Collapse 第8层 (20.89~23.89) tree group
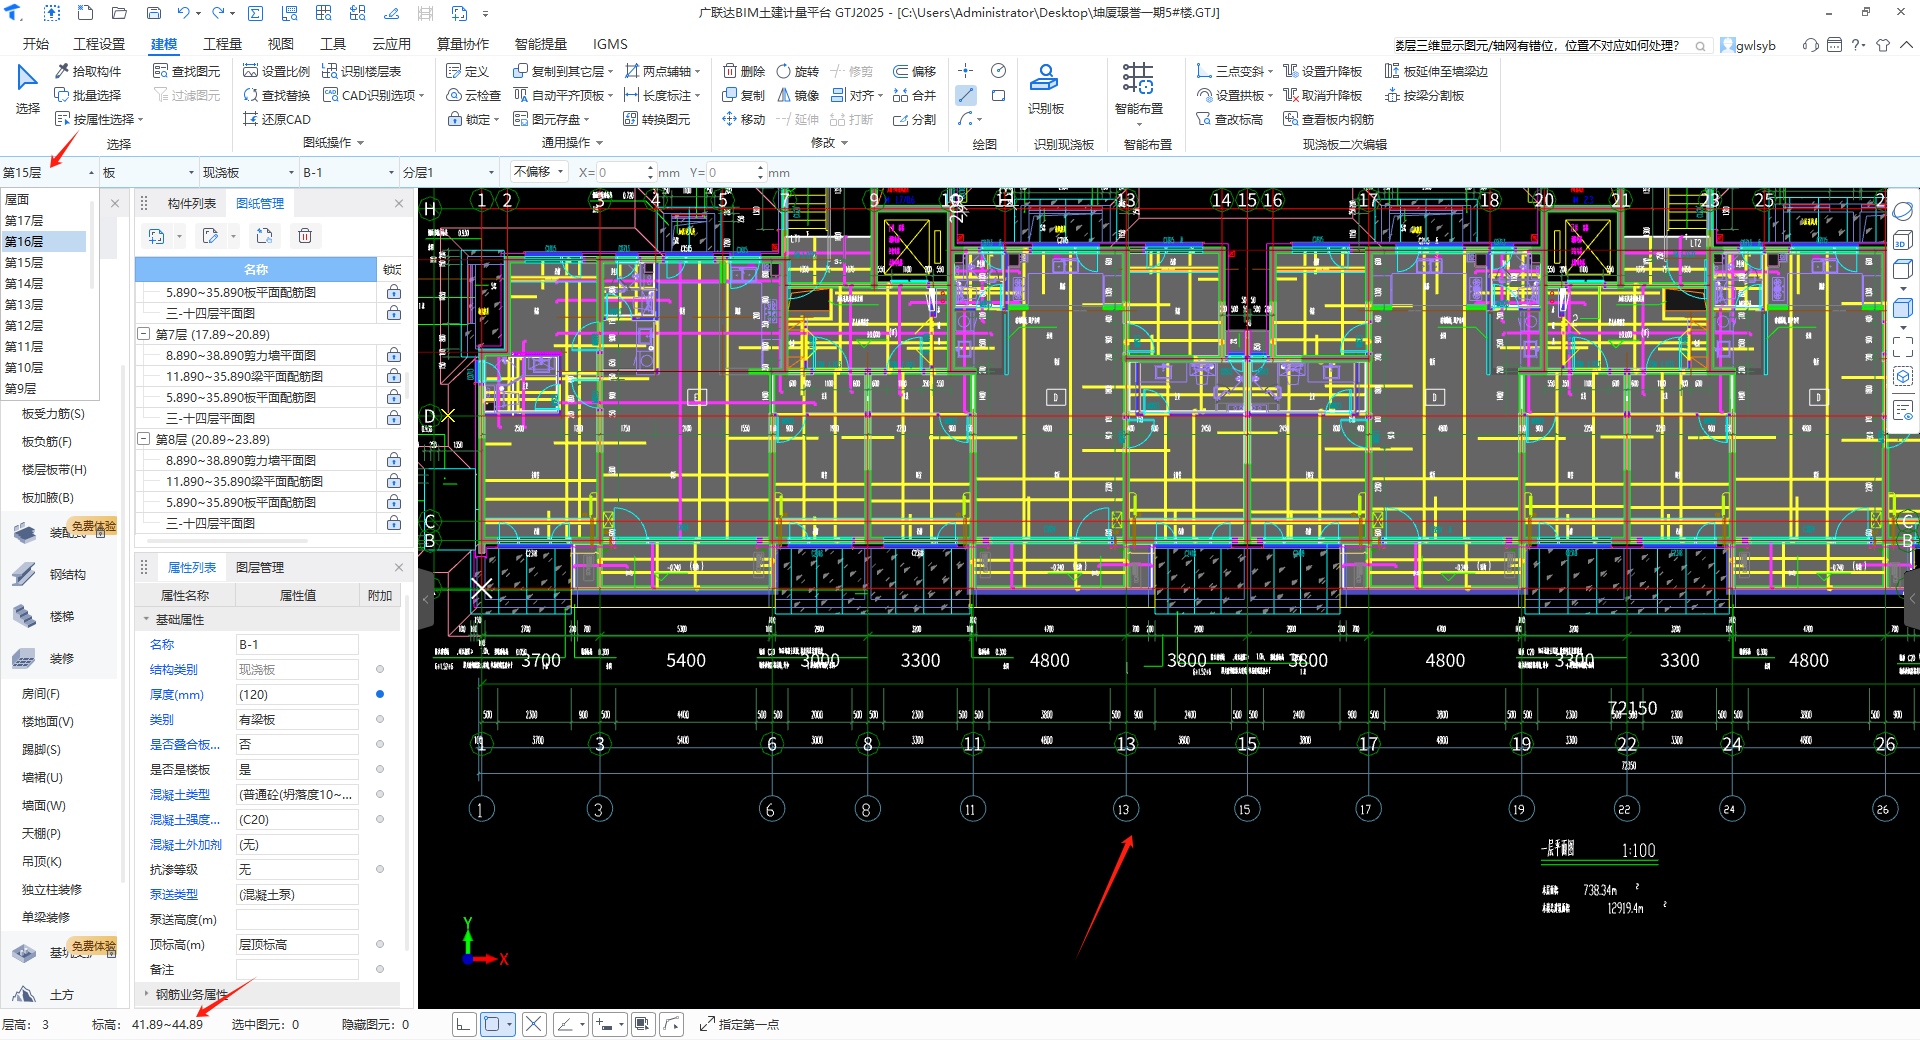Image resolution: width=1920 pixels, height=1040 pixels. 143,439
